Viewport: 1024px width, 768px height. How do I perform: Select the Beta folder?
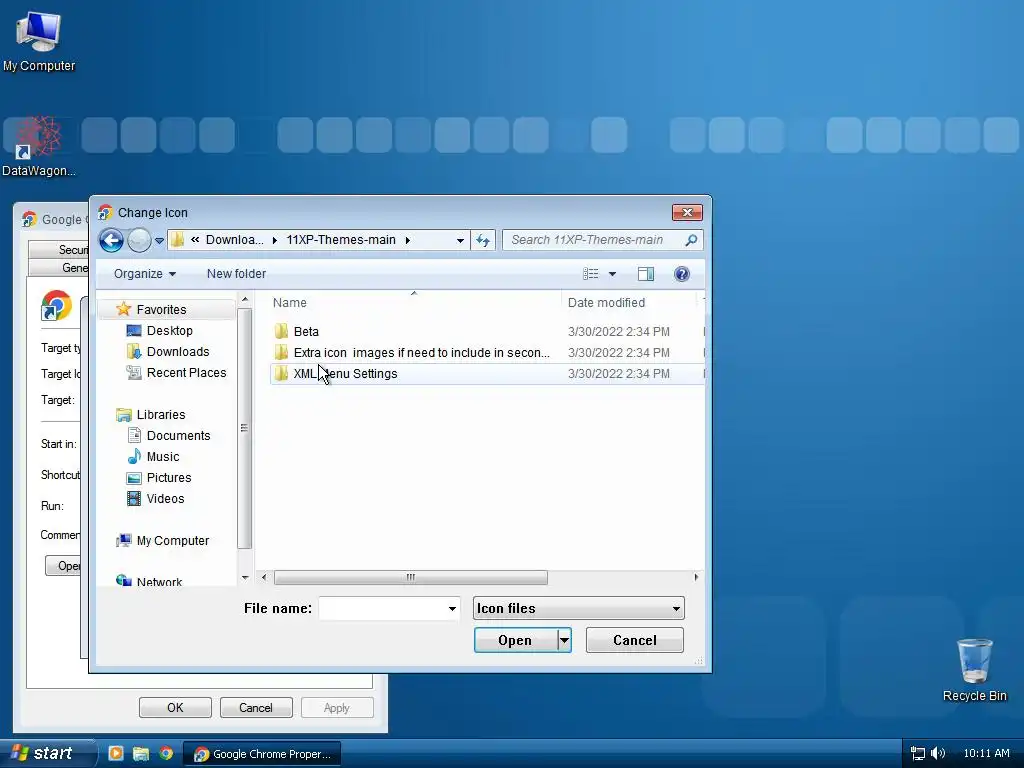pyautogui.click(x=306, y=331)
